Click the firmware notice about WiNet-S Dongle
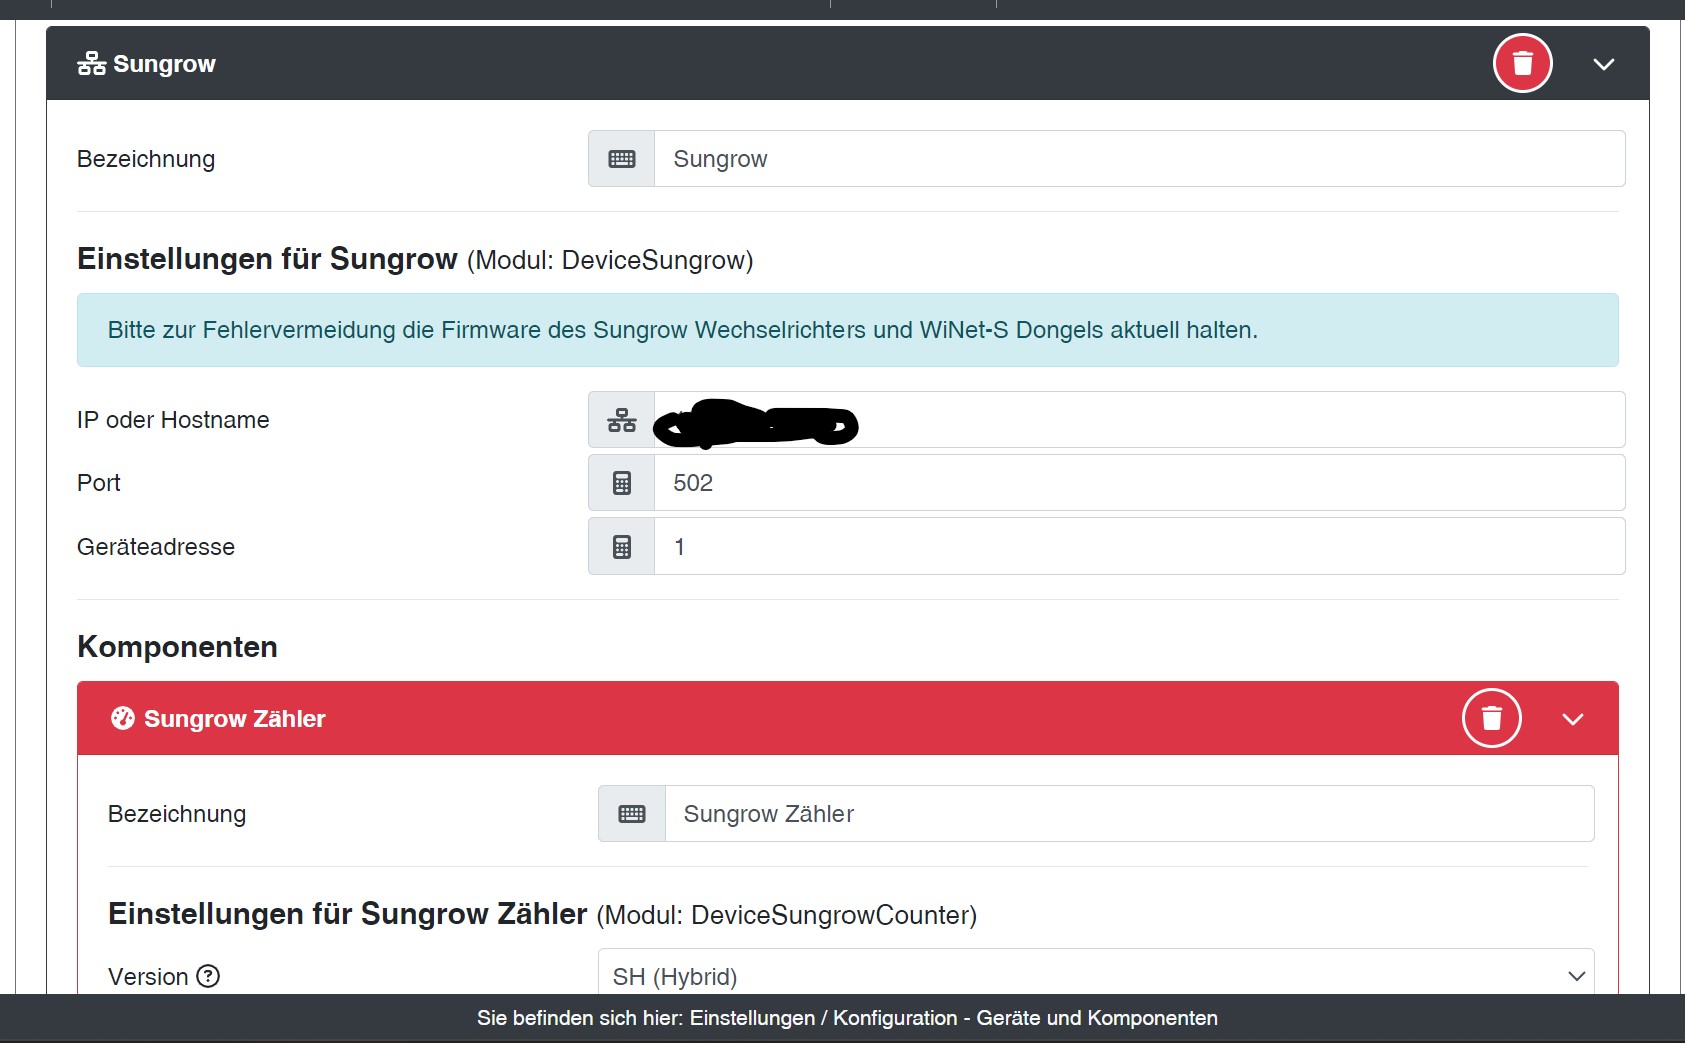This screenshot has height=1044, width=1686. pos(848,330)
